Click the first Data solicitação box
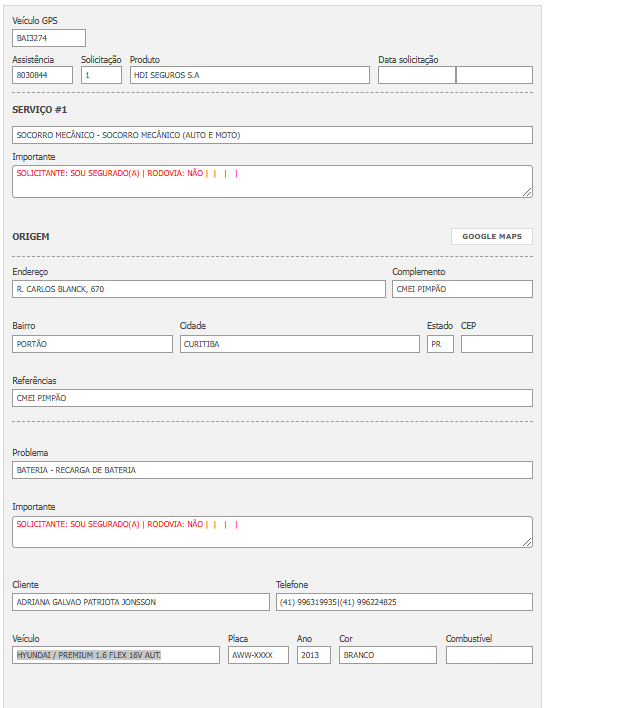The width and height of the screenshot is (620, 708). point(417,75)
